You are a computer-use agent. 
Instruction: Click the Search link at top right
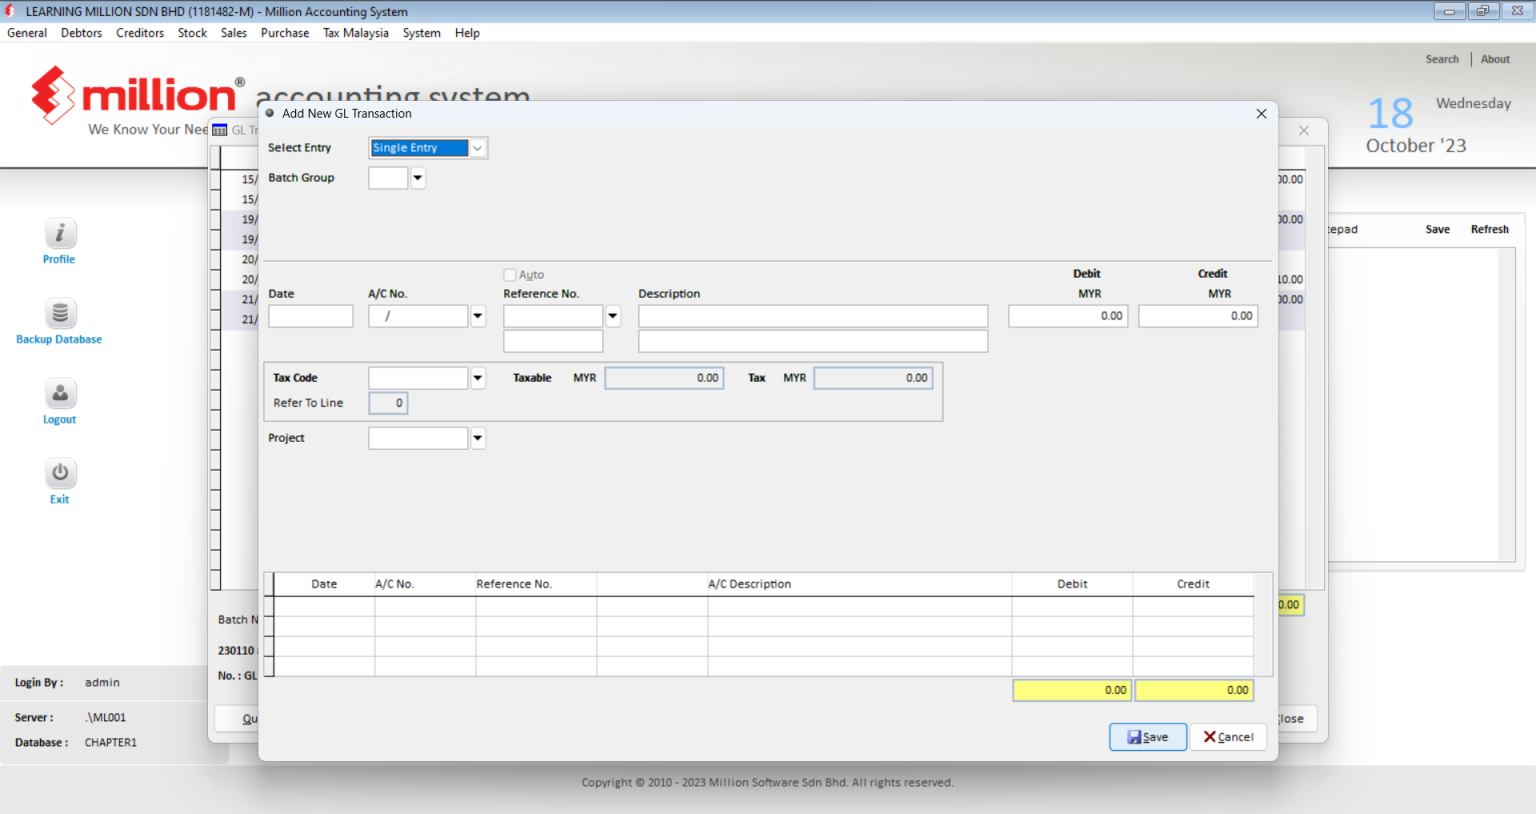coord(1442,58)
